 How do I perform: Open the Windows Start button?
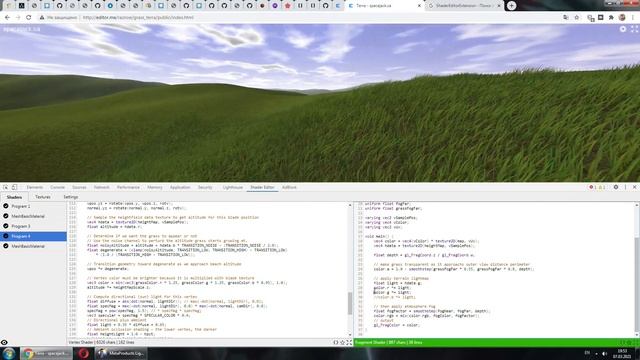click(9, 353)
